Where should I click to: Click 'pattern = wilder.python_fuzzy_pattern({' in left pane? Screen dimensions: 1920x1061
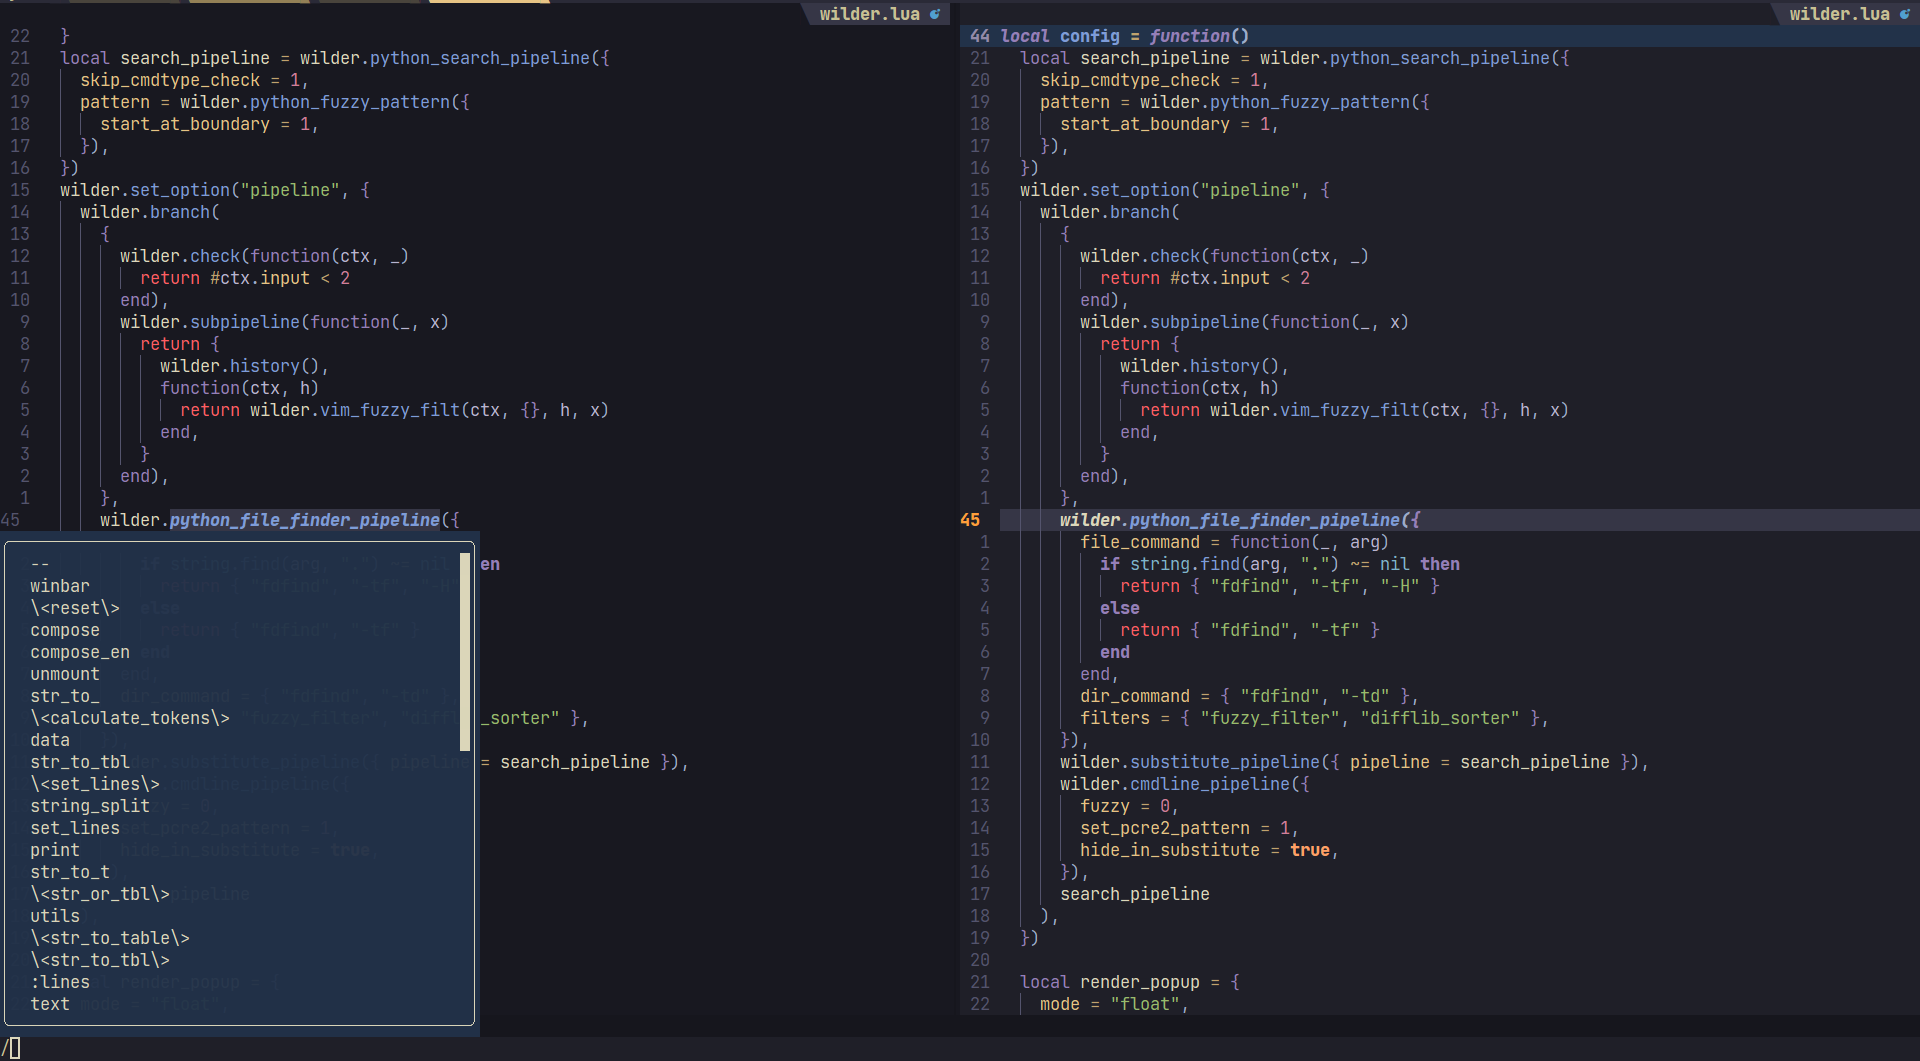pyautogui.click(x=275, y=102)
